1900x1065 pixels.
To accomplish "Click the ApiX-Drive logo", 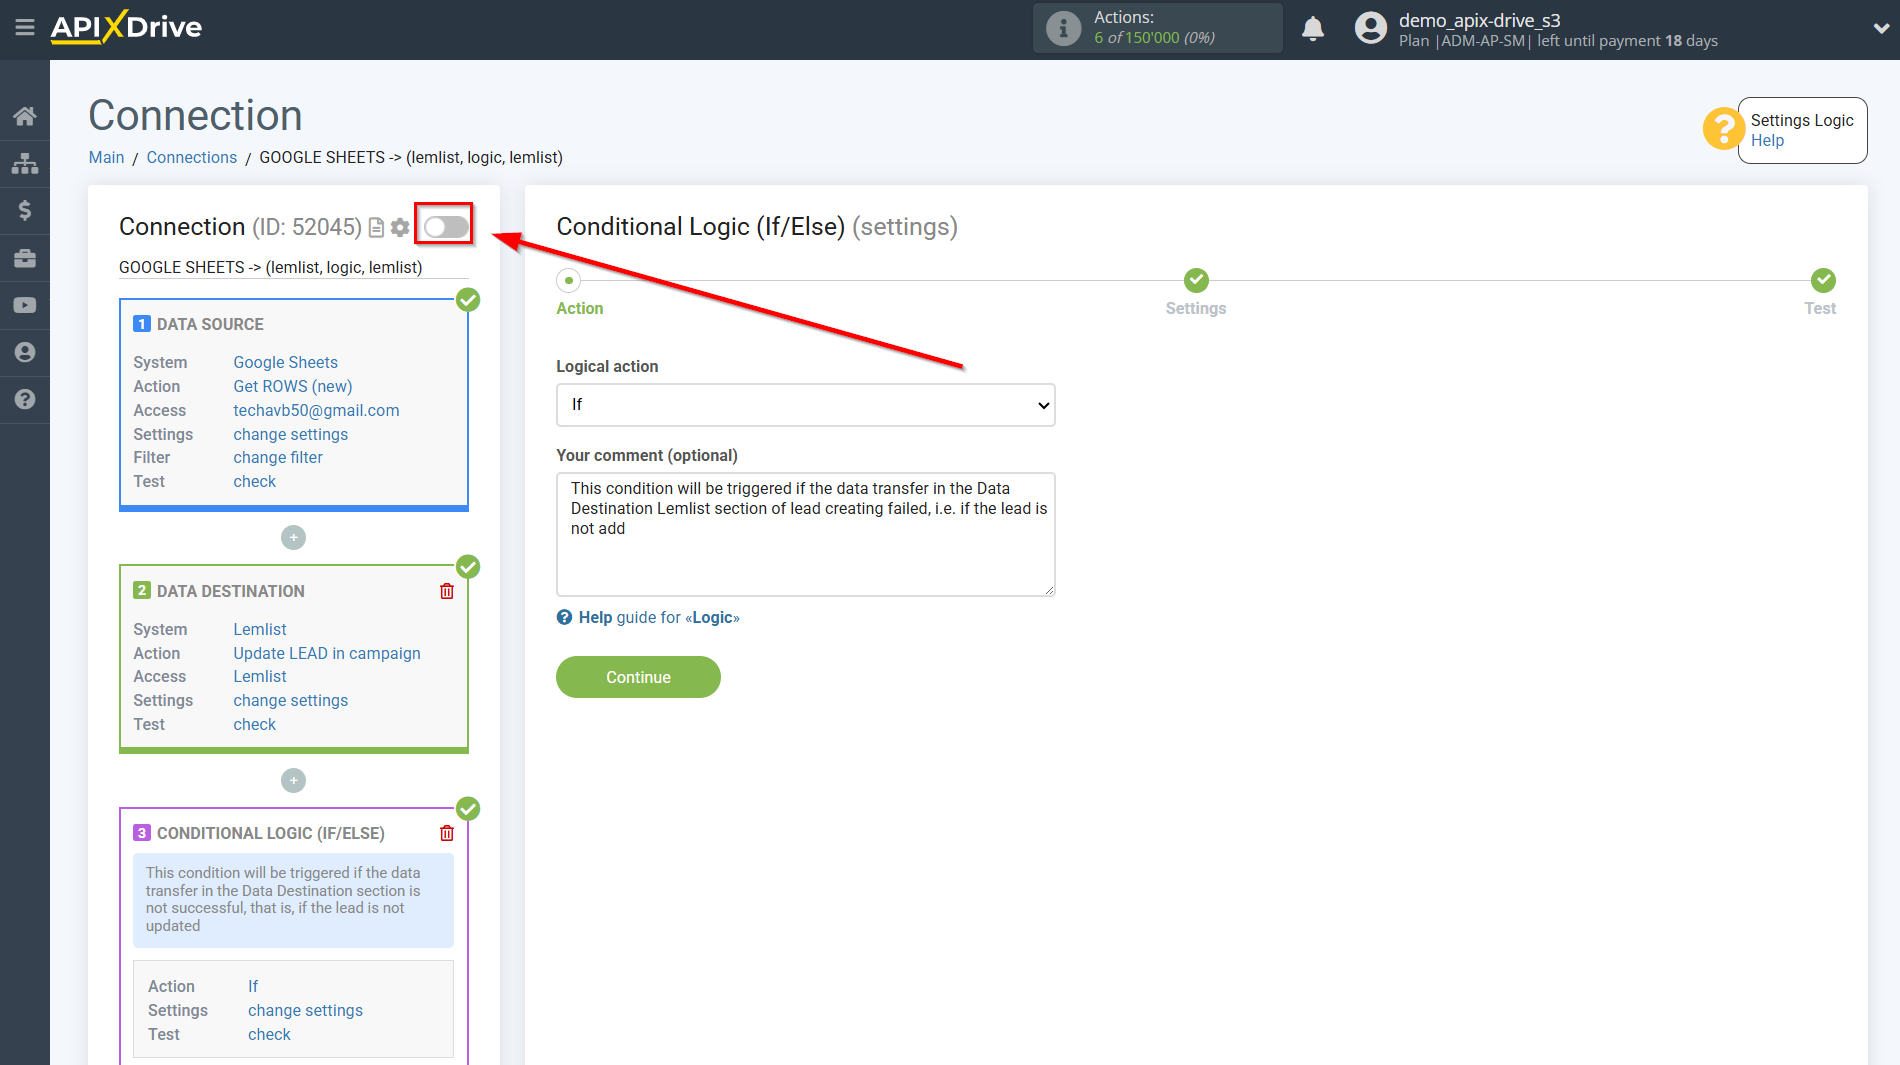I will tap(126, 27).
